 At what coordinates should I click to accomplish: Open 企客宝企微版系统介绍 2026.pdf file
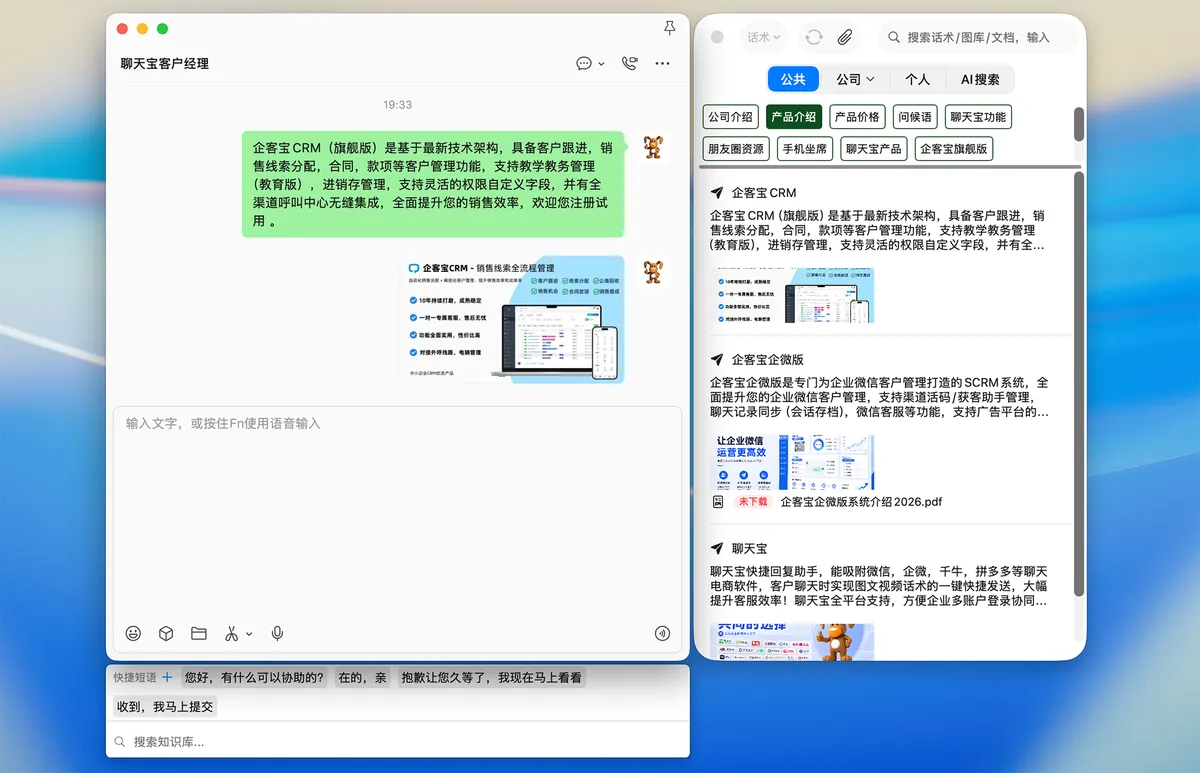click(861, 502)
